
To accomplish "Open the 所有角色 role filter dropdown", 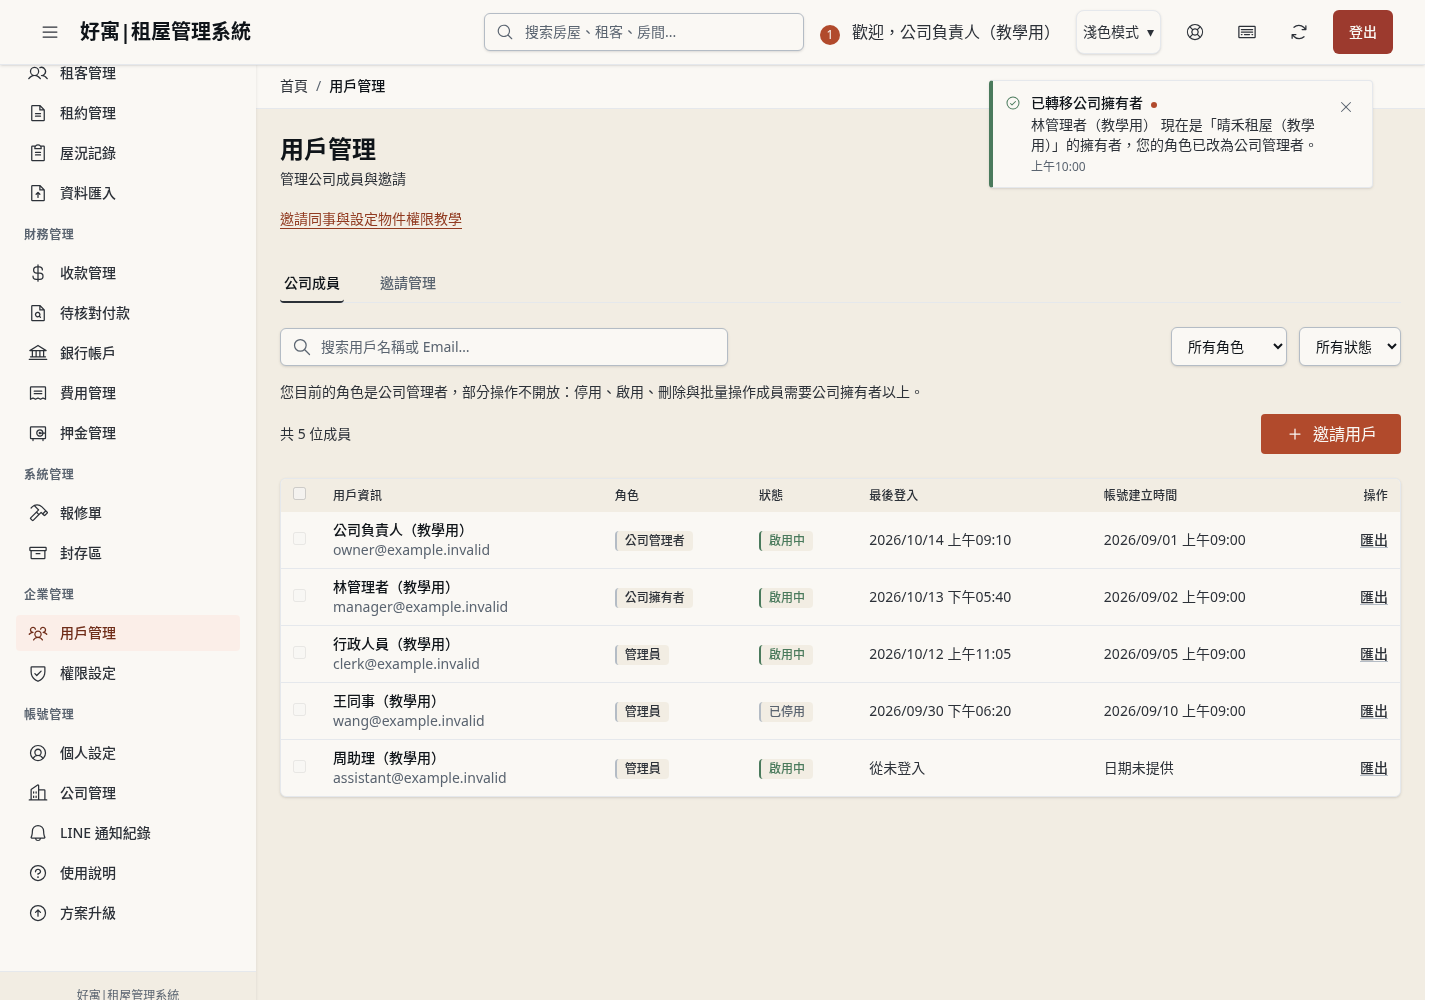I will click(x=1229, y=347).
